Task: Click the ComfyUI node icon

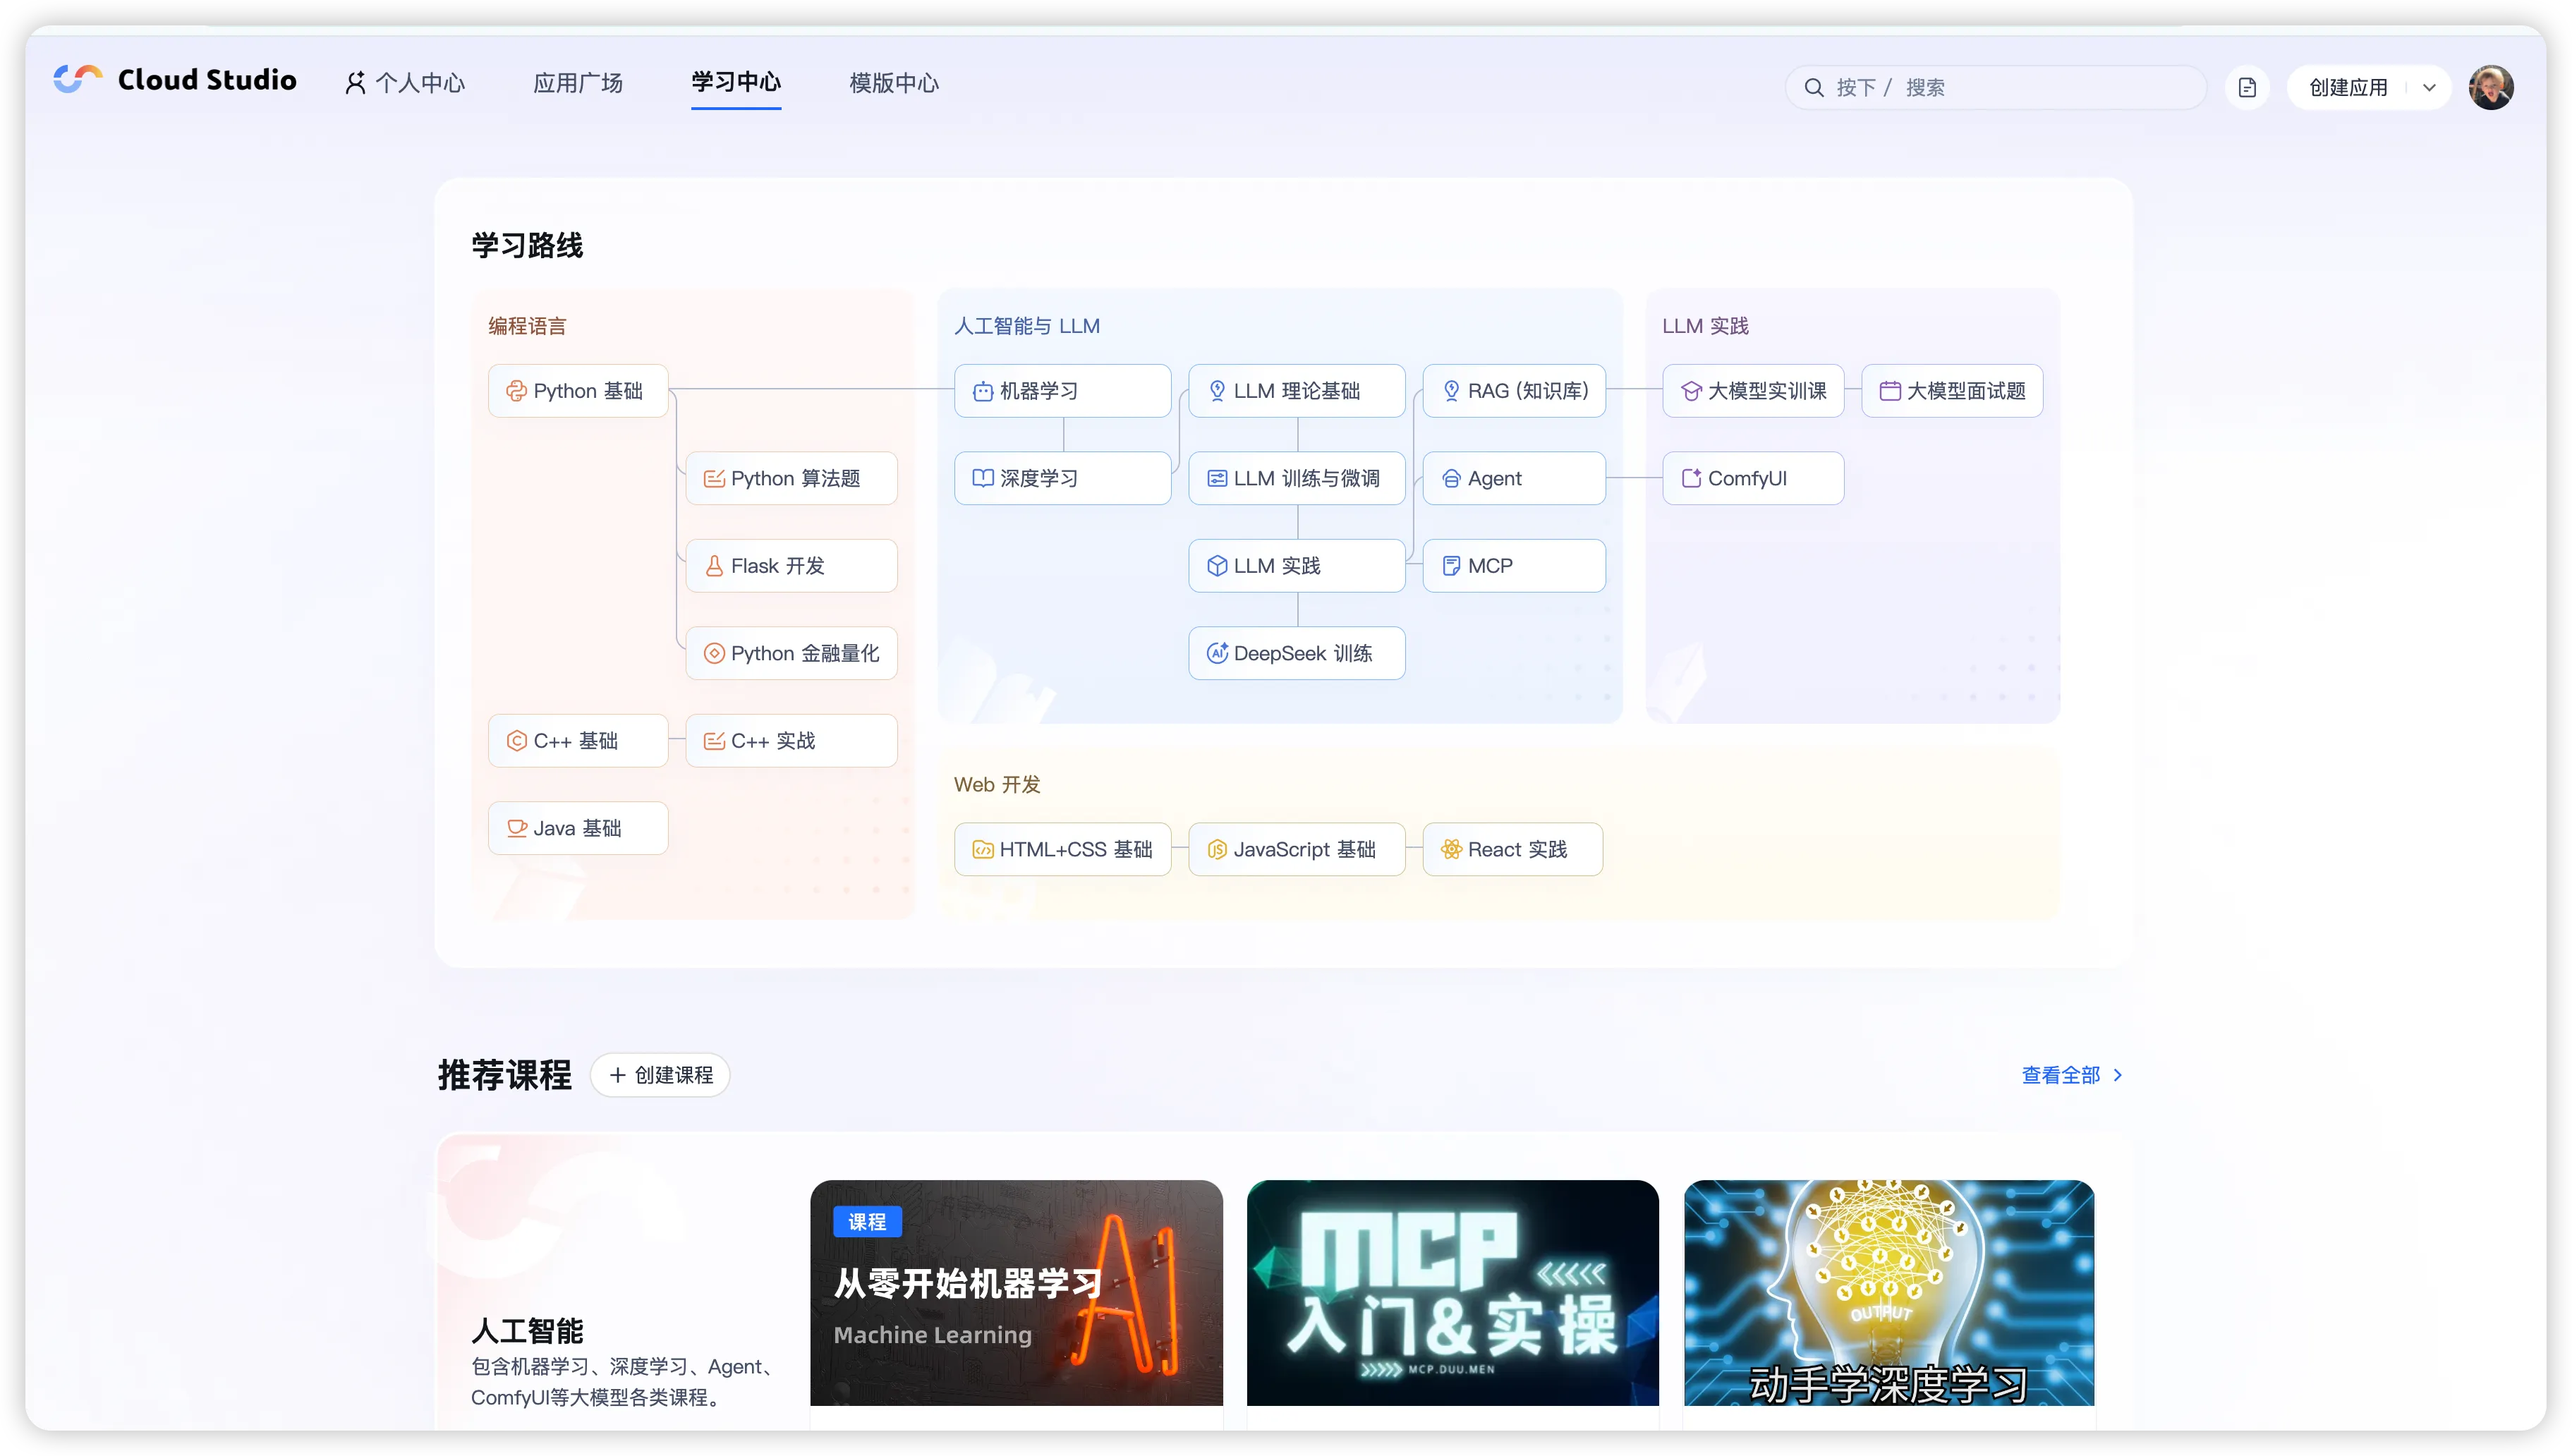Action: [x=1691, y=478]
